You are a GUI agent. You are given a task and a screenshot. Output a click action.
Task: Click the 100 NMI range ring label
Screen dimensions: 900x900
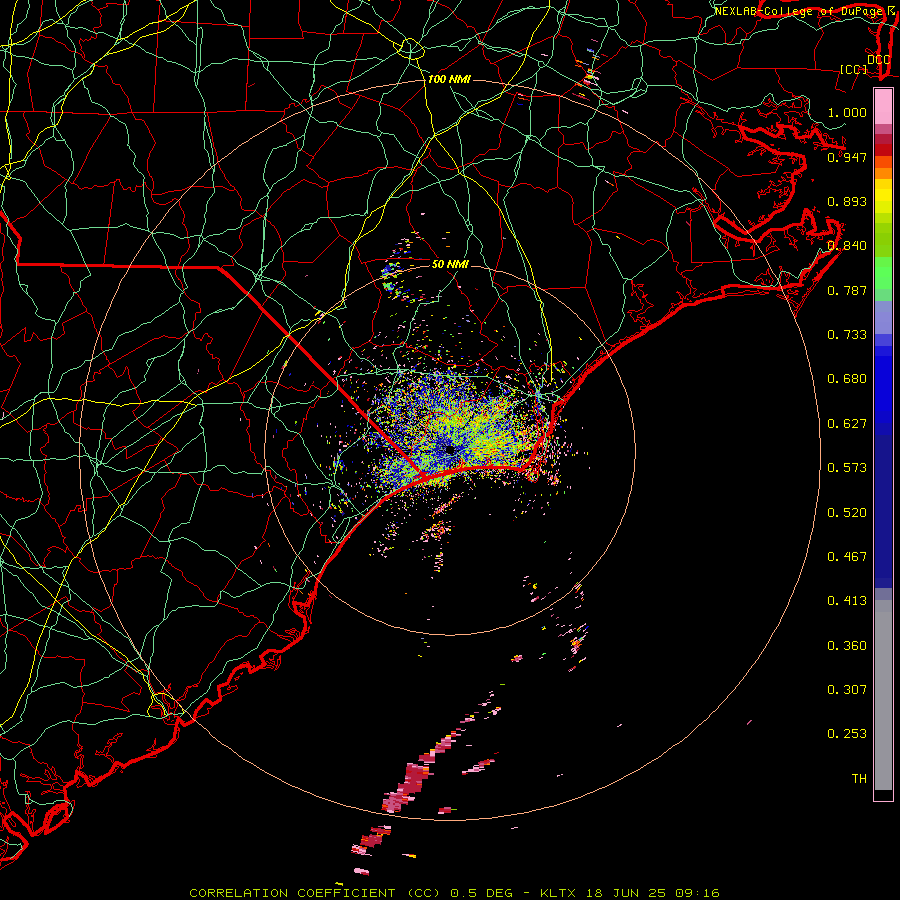[449, 79]
